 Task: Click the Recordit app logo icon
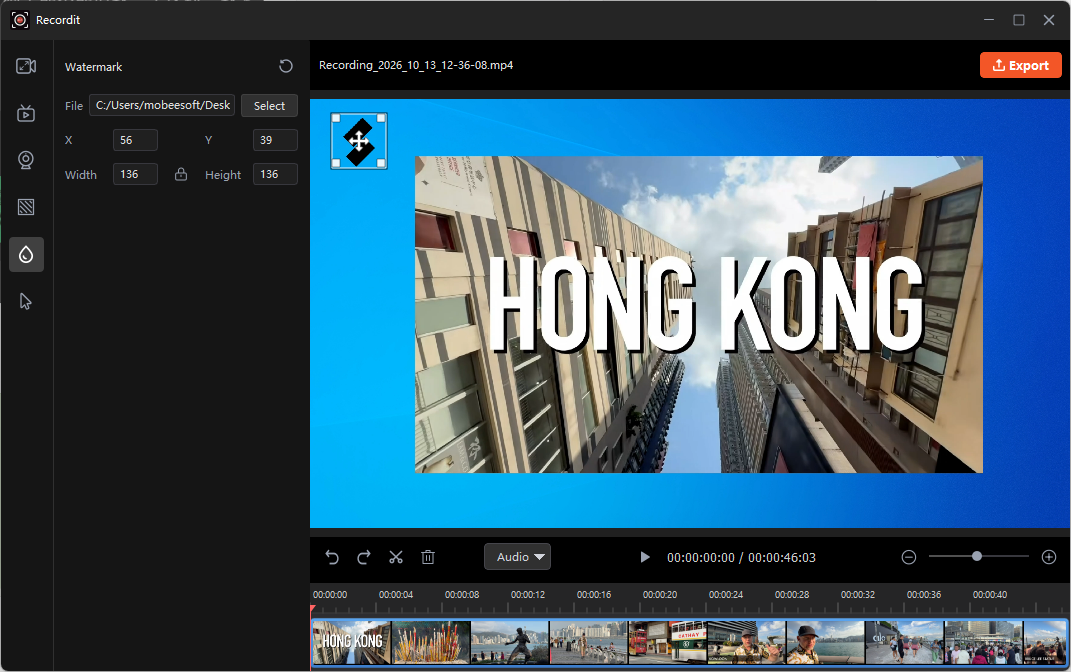tap(20, 20)
